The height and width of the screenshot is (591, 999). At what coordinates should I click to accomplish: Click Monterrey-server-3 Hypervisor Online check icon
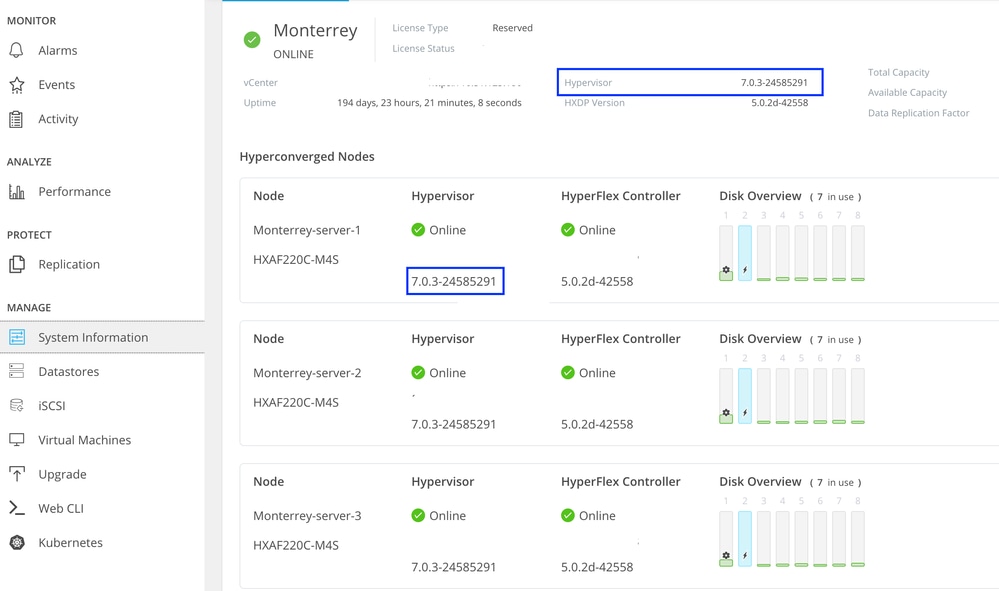(418, 515)
